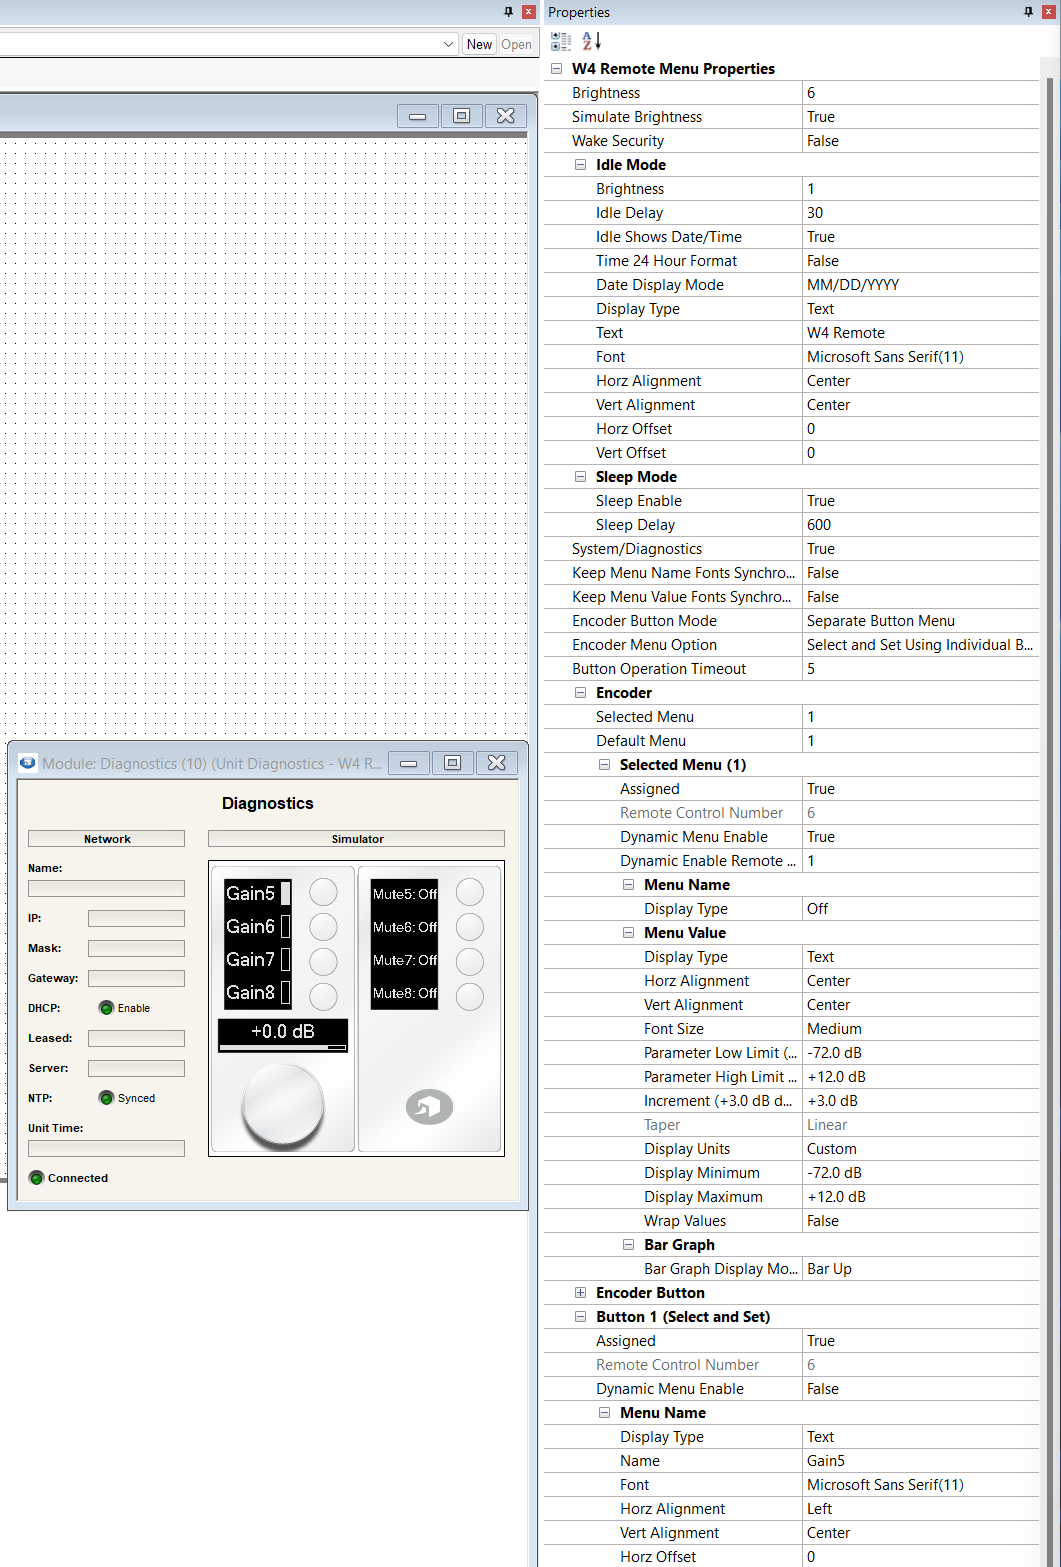Click the Date Display Mode value MM/DD/YYYY
Image resolution: width=1061 pixels, height=1567 pixels.
pyautogui.click(x=920, y=285)
